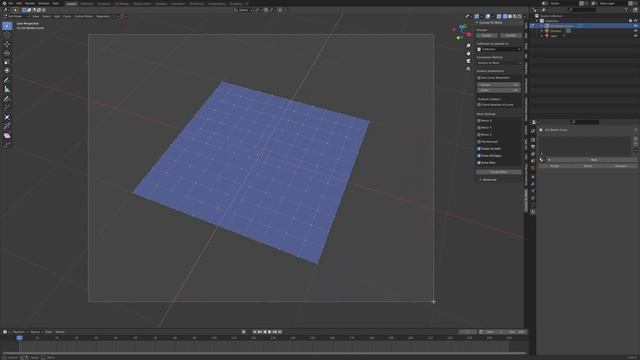The height and width of the screenshot is (360, 640).
Task: Open the Control Points menu
Action: [83, 16]
